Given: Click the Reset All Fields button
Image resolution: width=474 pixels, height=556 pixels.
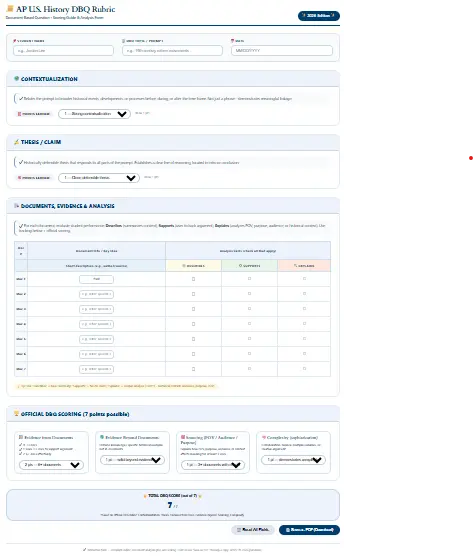Looking at the screenshot, I should (x=253, y=530).
